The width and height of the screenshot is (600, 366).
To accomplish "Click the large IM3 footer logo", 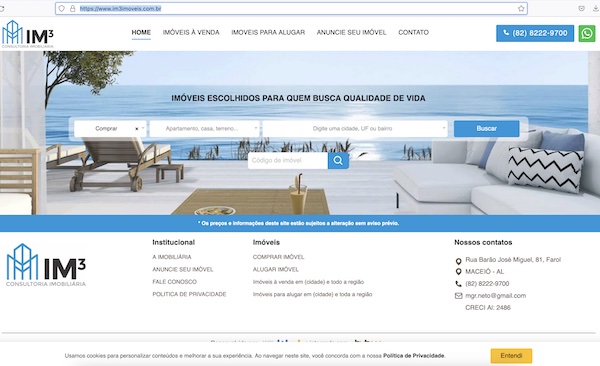I will tap(46, 265).
